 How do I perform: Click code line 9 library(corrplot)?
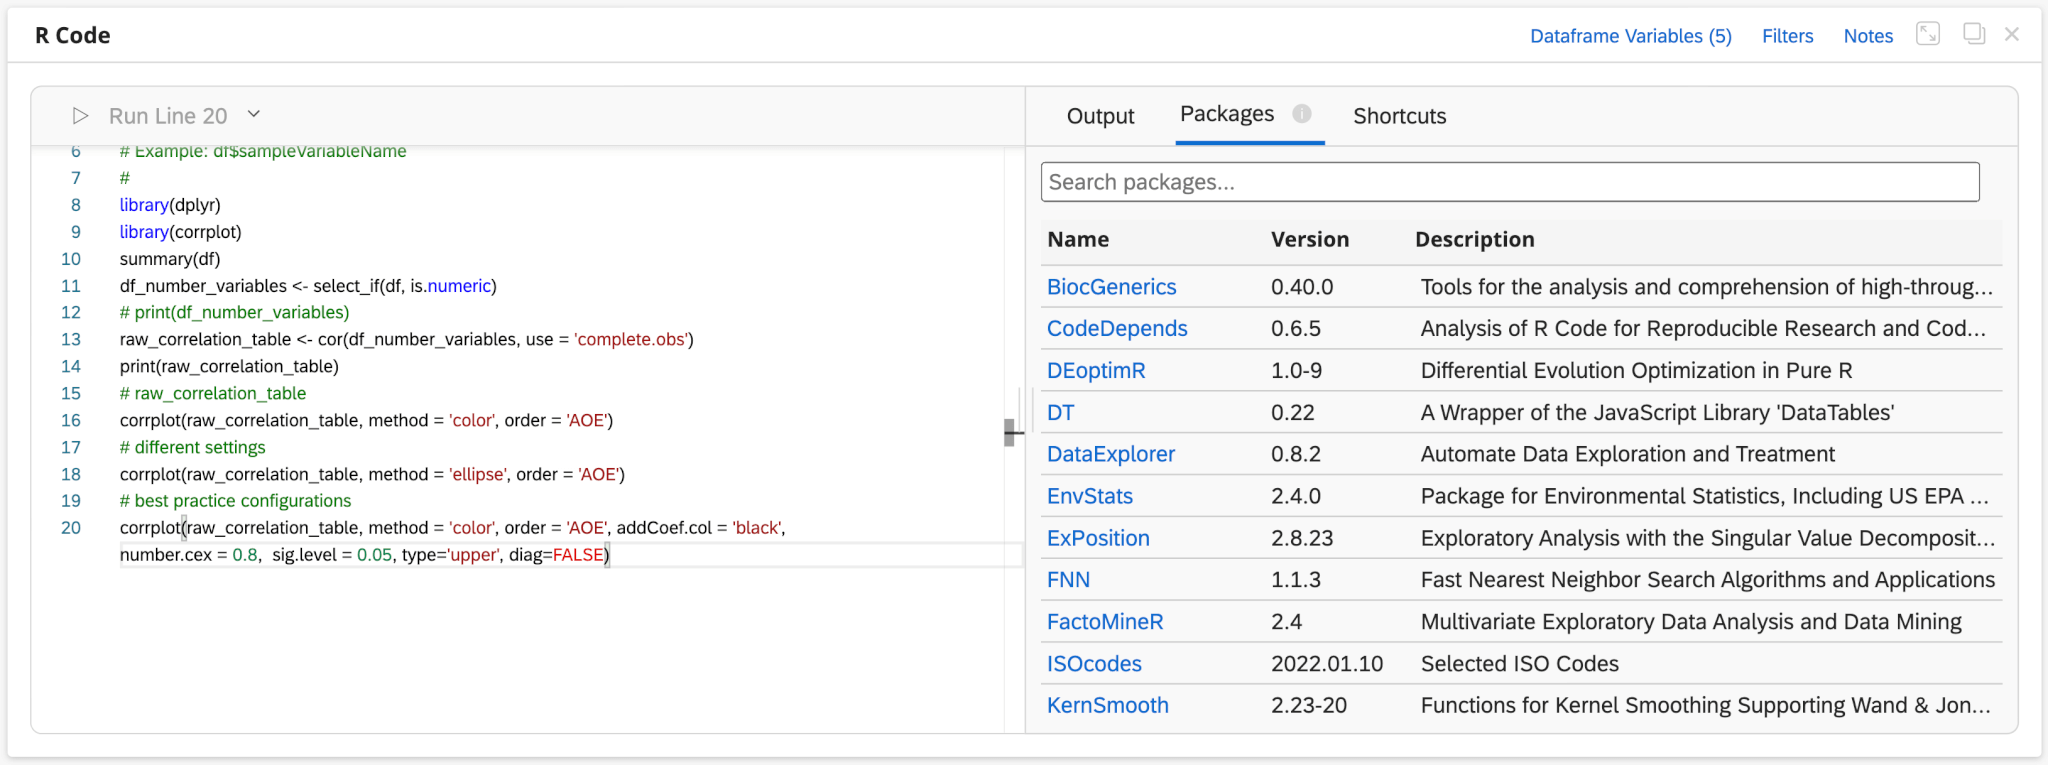(x=180, y=232)
